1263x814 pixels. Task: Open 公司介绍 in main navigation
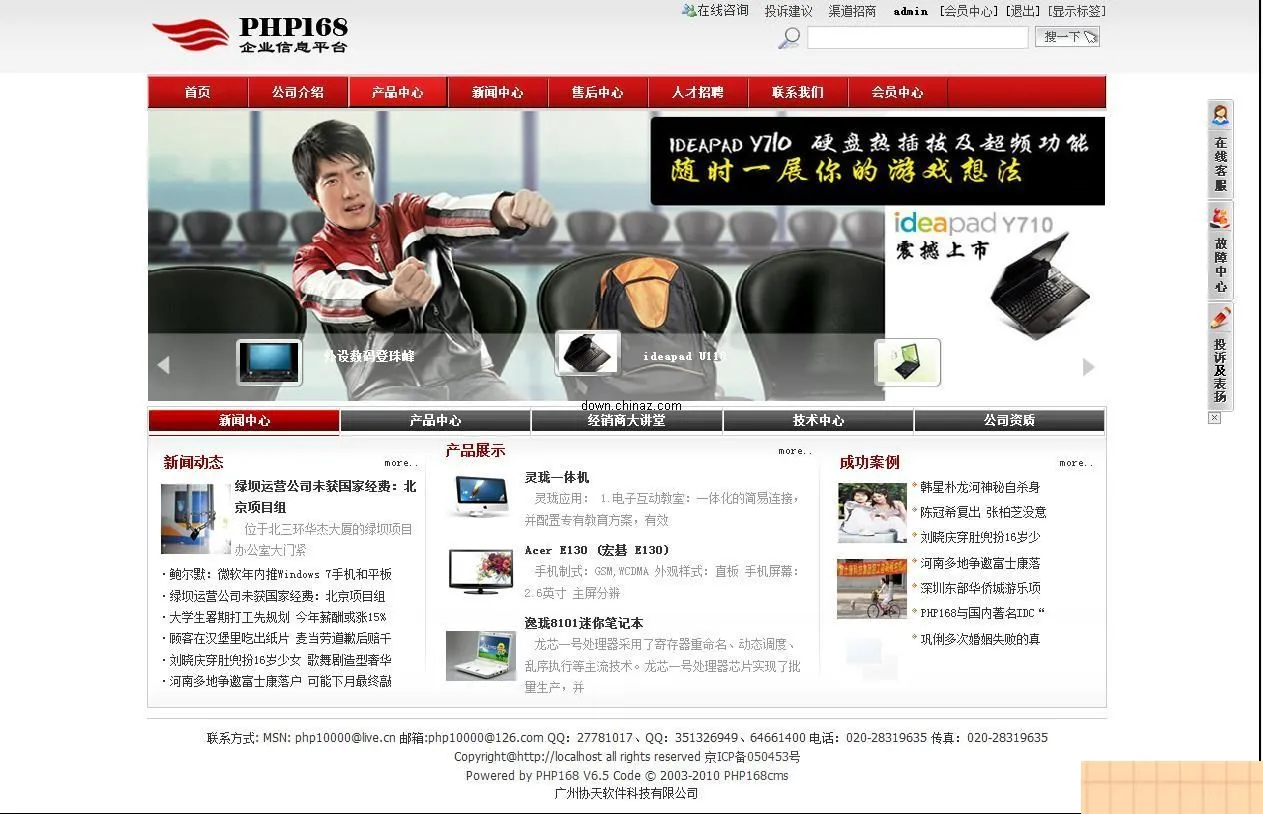tap(298, 92)
